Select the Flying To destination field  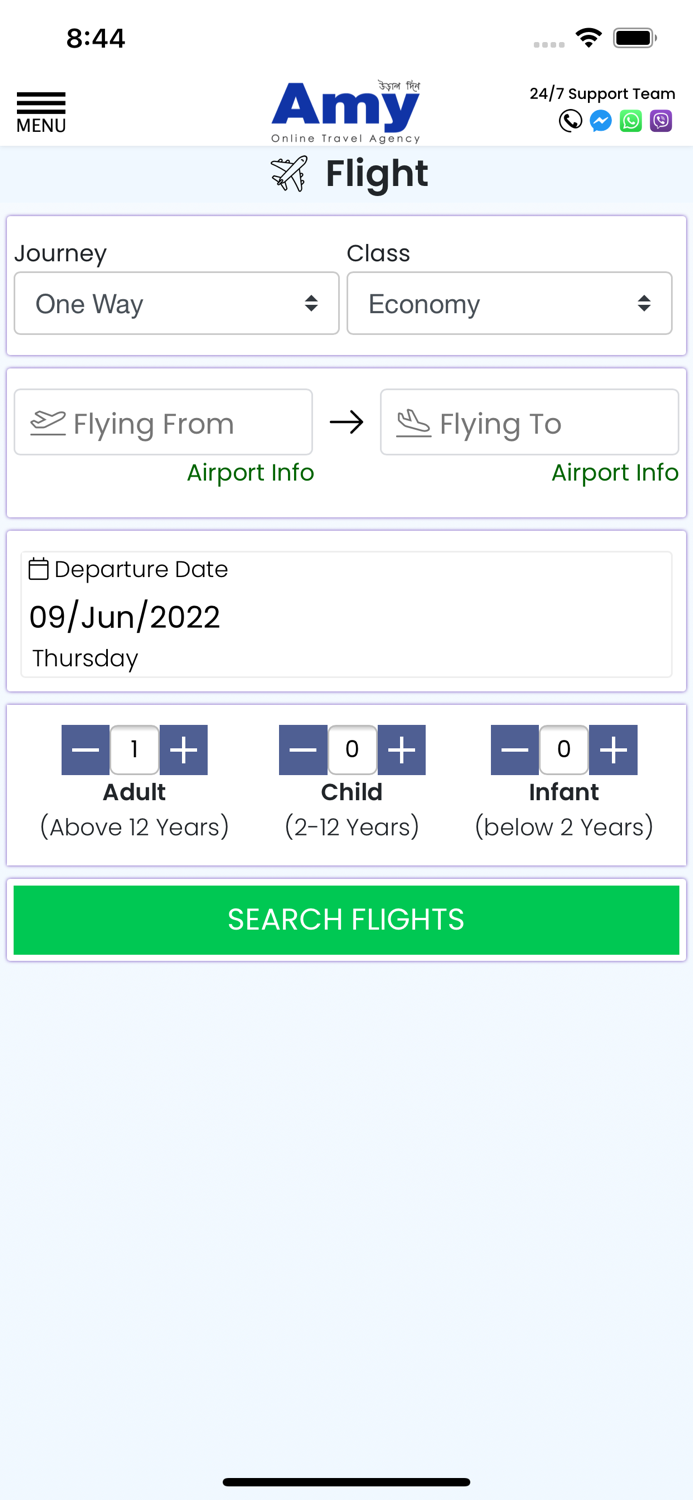coord(529,423)
